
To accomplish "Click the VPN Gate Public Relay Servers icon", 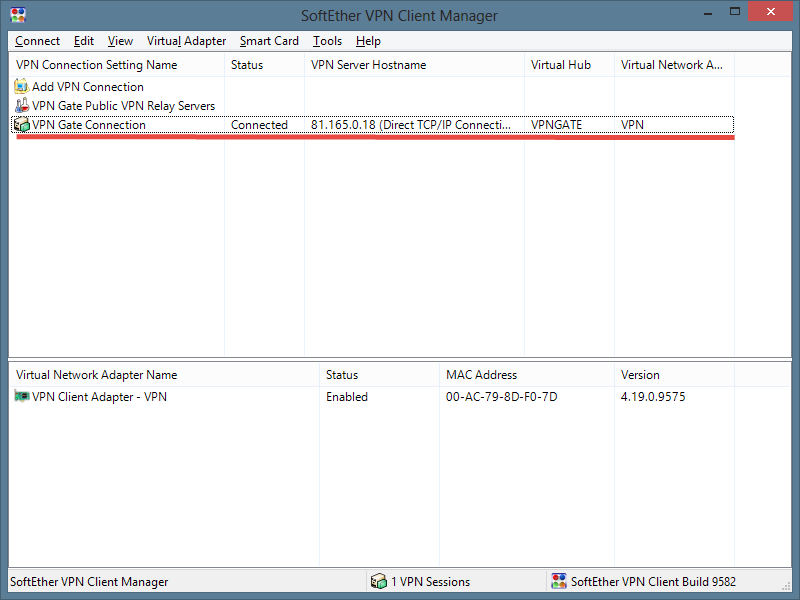I will (22, 106).
